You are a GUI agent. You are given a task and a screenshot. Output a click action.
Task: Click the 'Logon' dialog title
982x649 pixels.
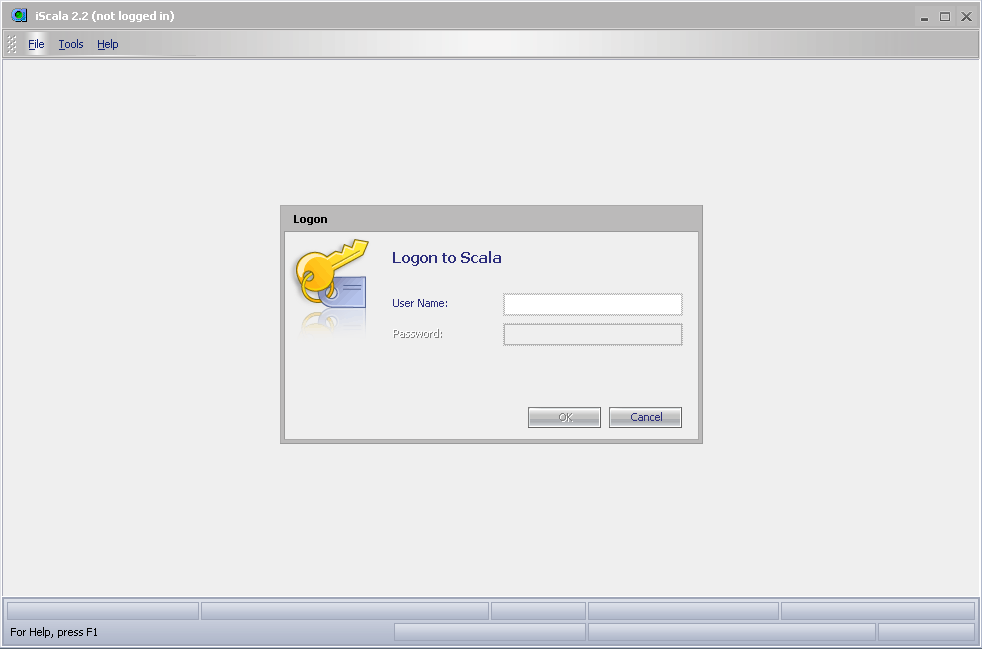point(310,219)
